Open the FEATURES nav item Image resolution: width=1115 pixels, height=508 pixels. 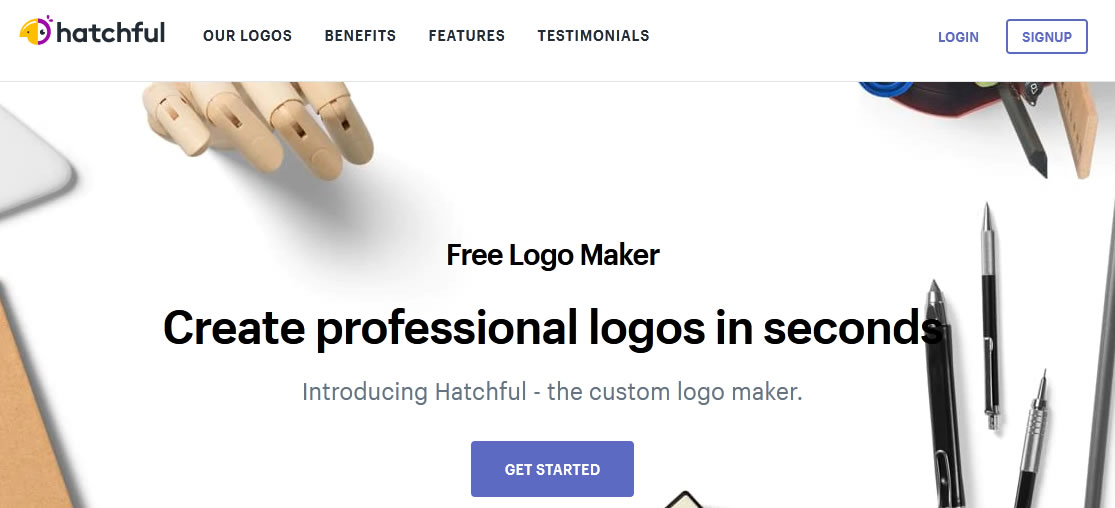pos(466,36)
